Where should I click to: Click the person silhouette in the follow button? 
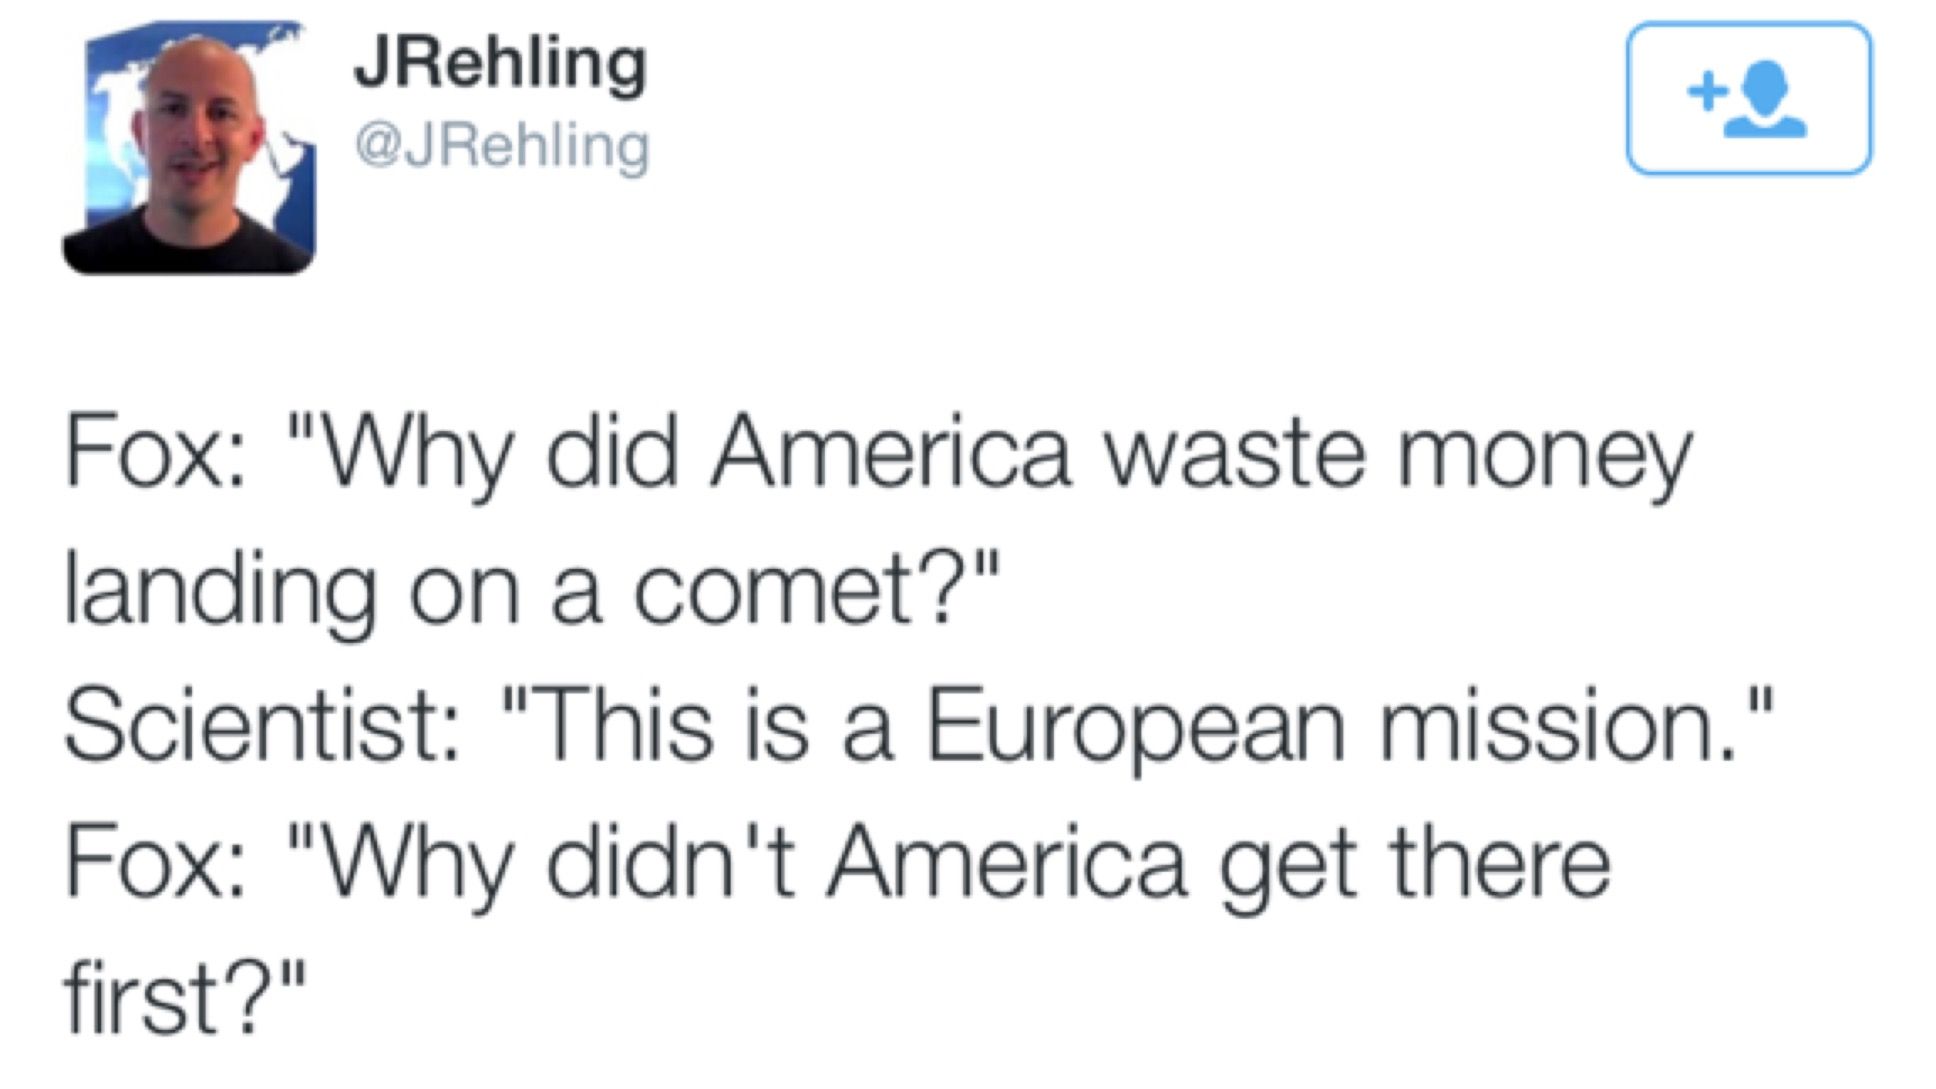pyautogui.click(x=1768, y=100)
